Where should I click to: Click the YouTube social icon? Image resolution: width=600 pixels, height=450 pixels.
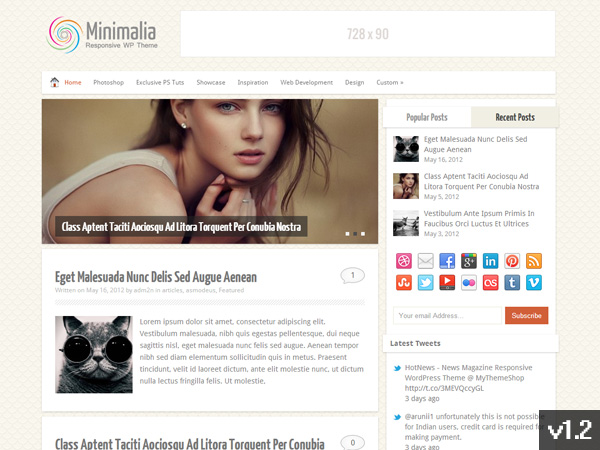point(447,283)
